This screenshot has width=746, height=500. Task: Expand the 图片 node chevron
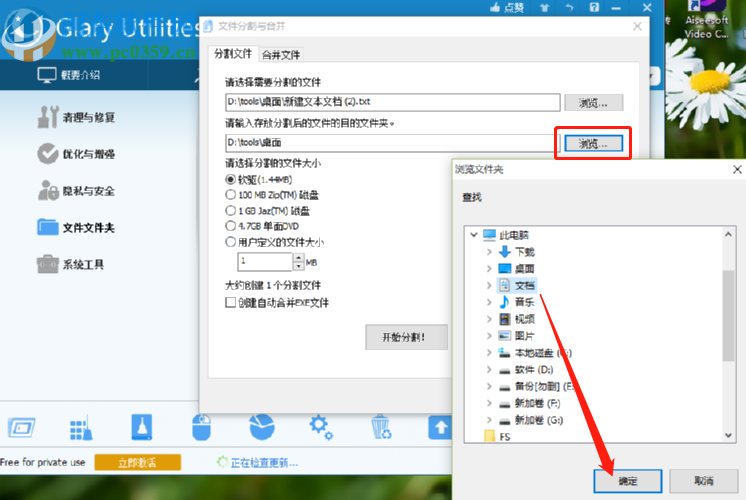pos(489,335)
